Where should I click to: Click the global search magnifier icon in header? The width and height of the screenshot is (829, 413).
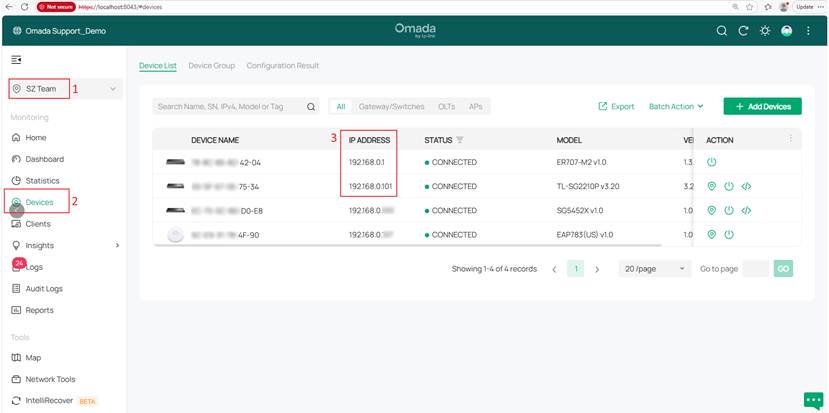[x=722, y=31]
